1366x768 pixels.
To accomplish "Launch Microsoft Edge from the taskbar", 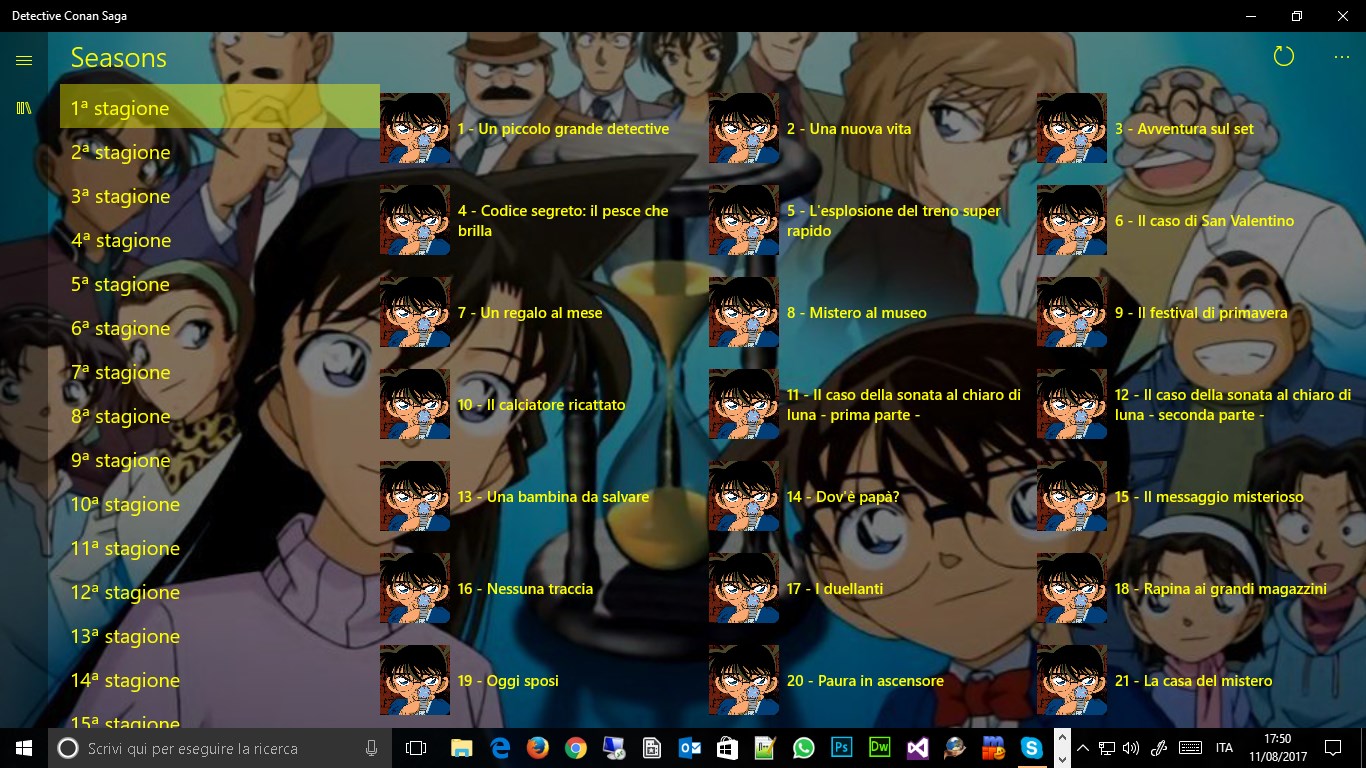I will pos(500,748).
